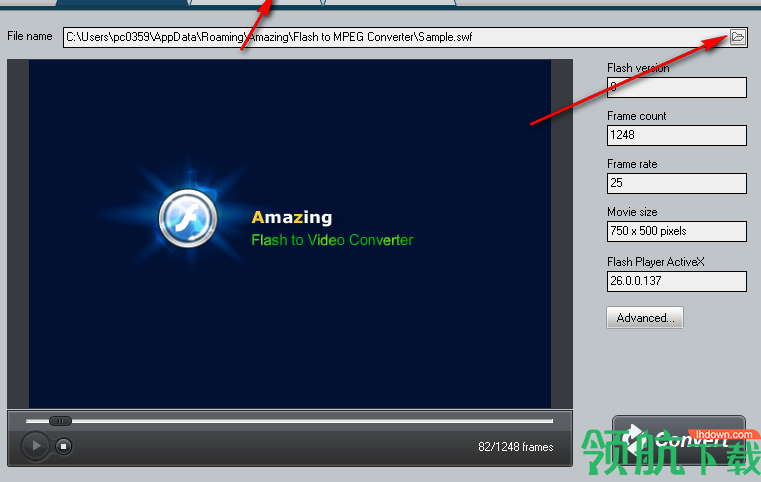761x482 pixels.
Task: Select the Flash Player ActiveX field 26.0.0.137
Action: click(x=677, y=282)
